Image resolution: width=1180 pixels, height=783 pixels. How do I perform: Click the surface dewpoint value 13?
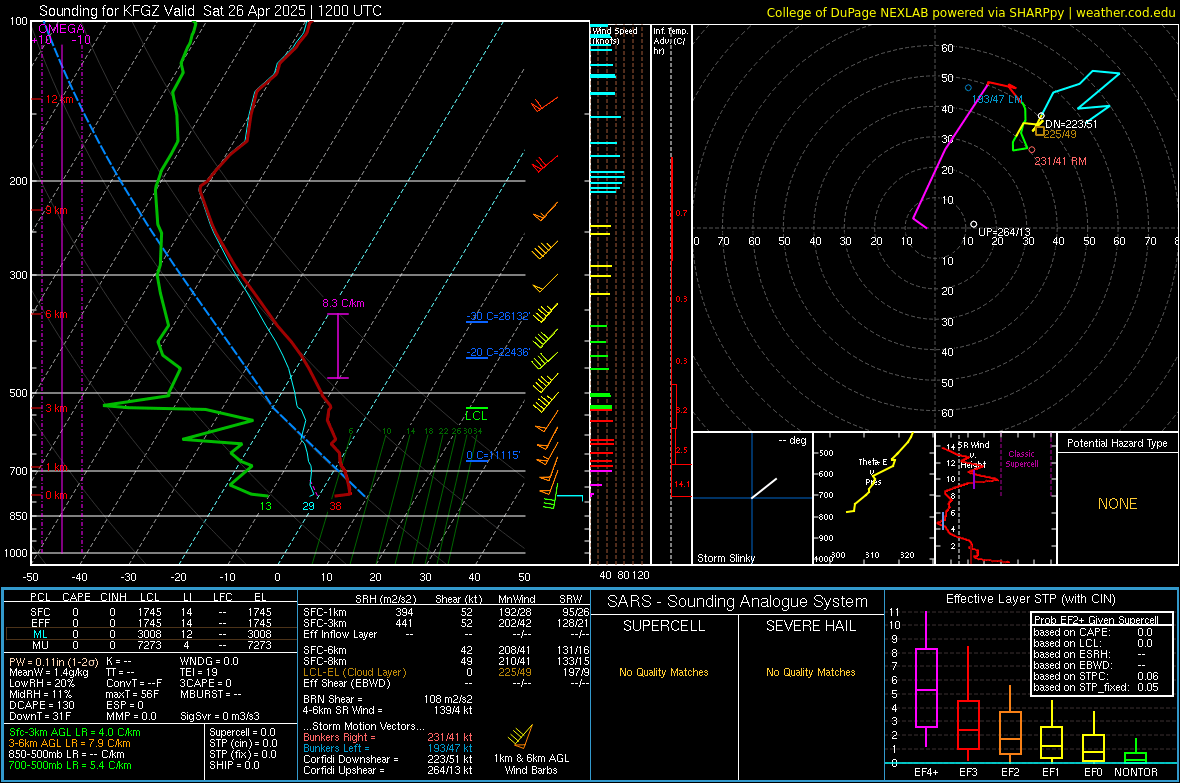[266, 506]
